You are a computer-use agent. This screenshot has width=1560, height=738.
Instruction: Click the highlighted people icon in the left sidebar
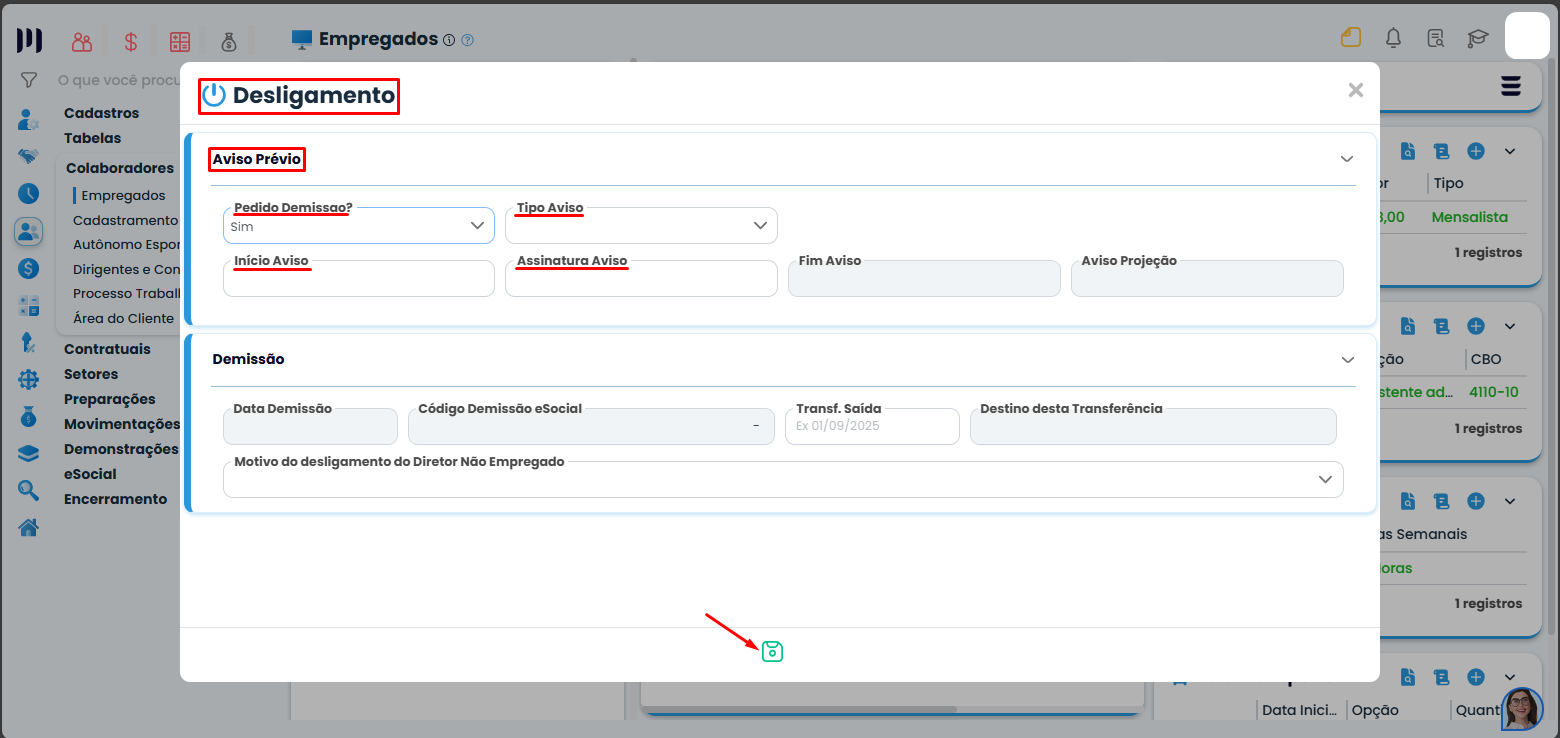point(28,232)
